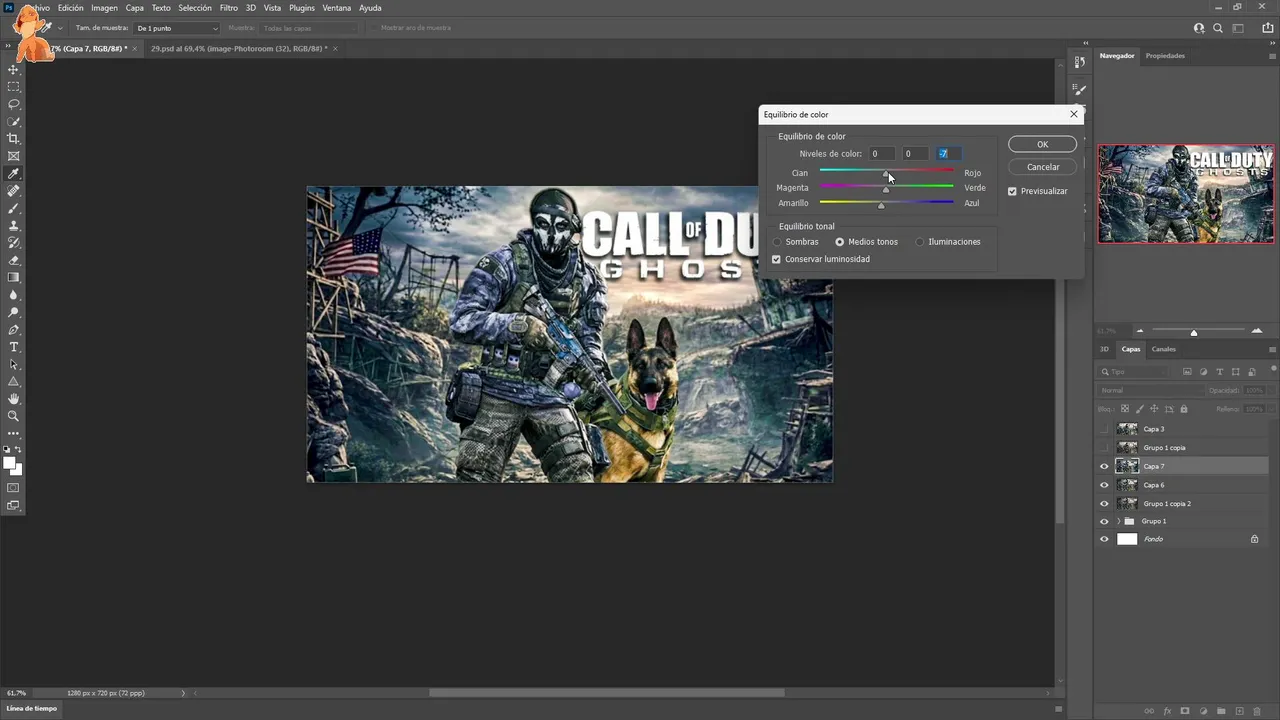Viewport: 1280px width, 720px height.
Task: Show the Capa 3 layer
Action: [1104, 429]
